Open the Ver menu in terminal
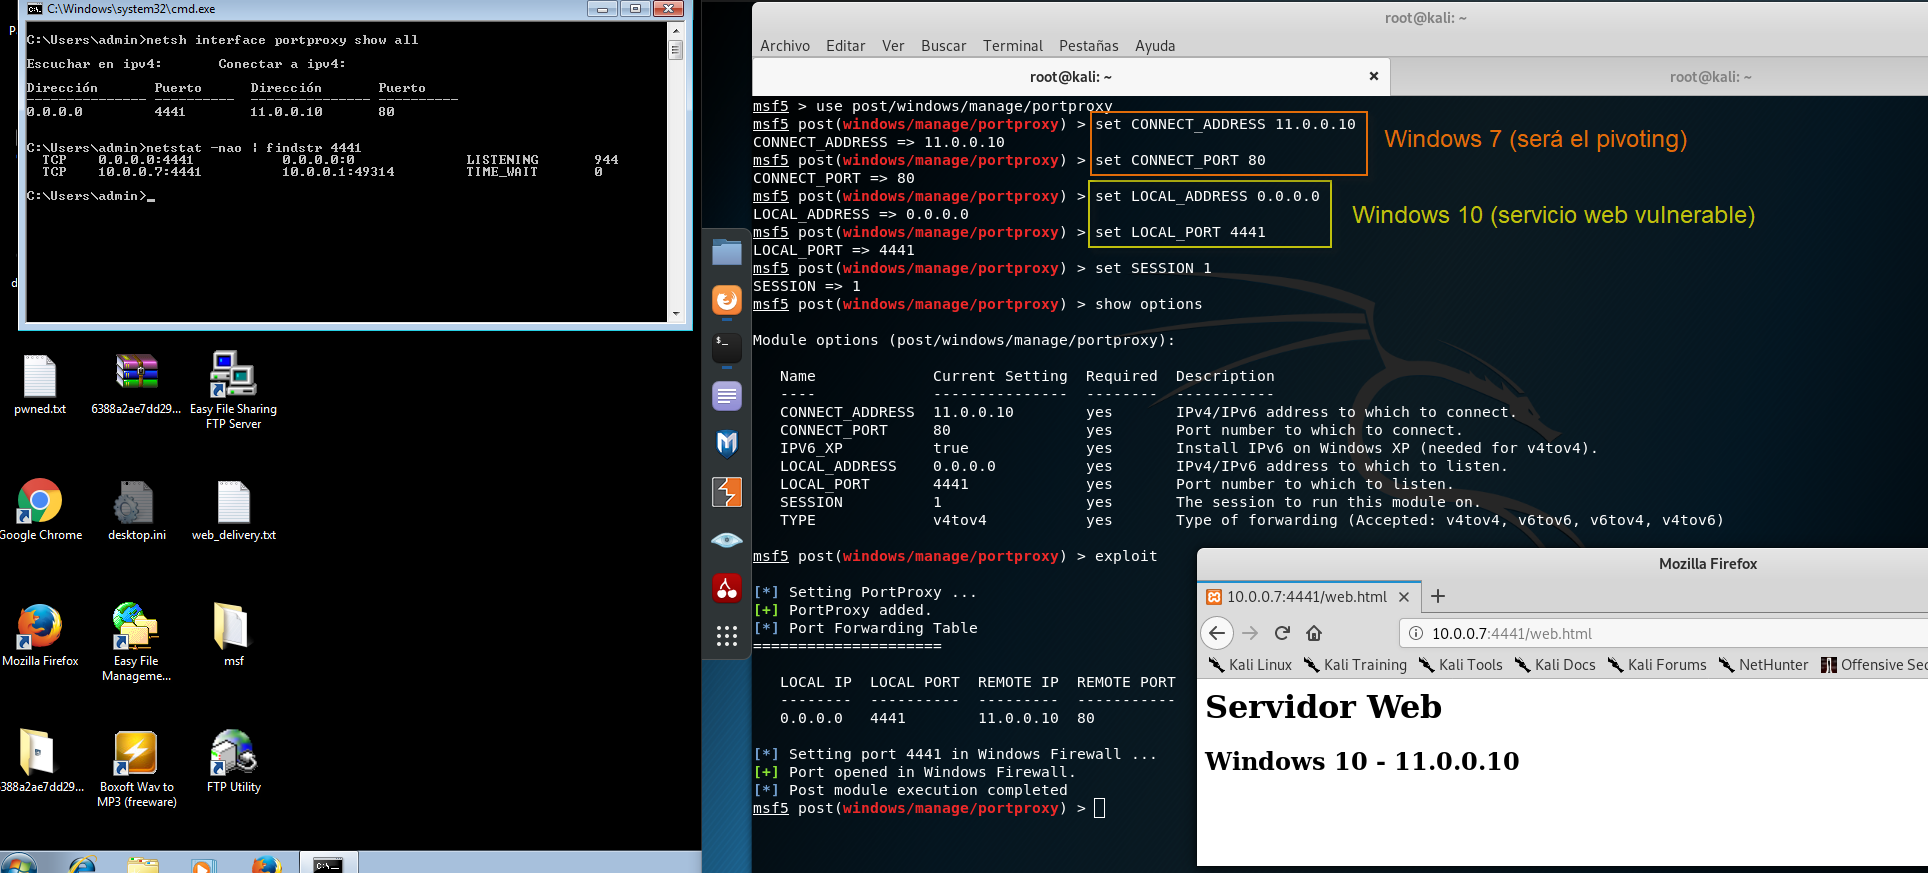This screenshot has width=1928, height=873. (893, 46)
